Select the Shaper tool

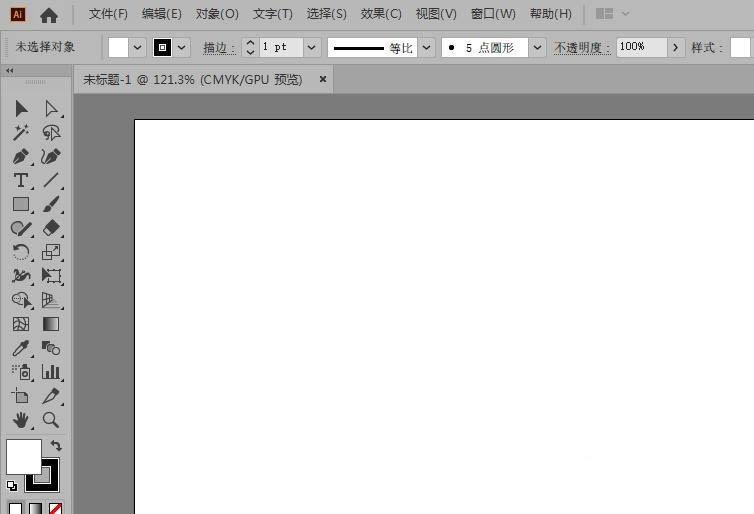click(x=21, y=228)
